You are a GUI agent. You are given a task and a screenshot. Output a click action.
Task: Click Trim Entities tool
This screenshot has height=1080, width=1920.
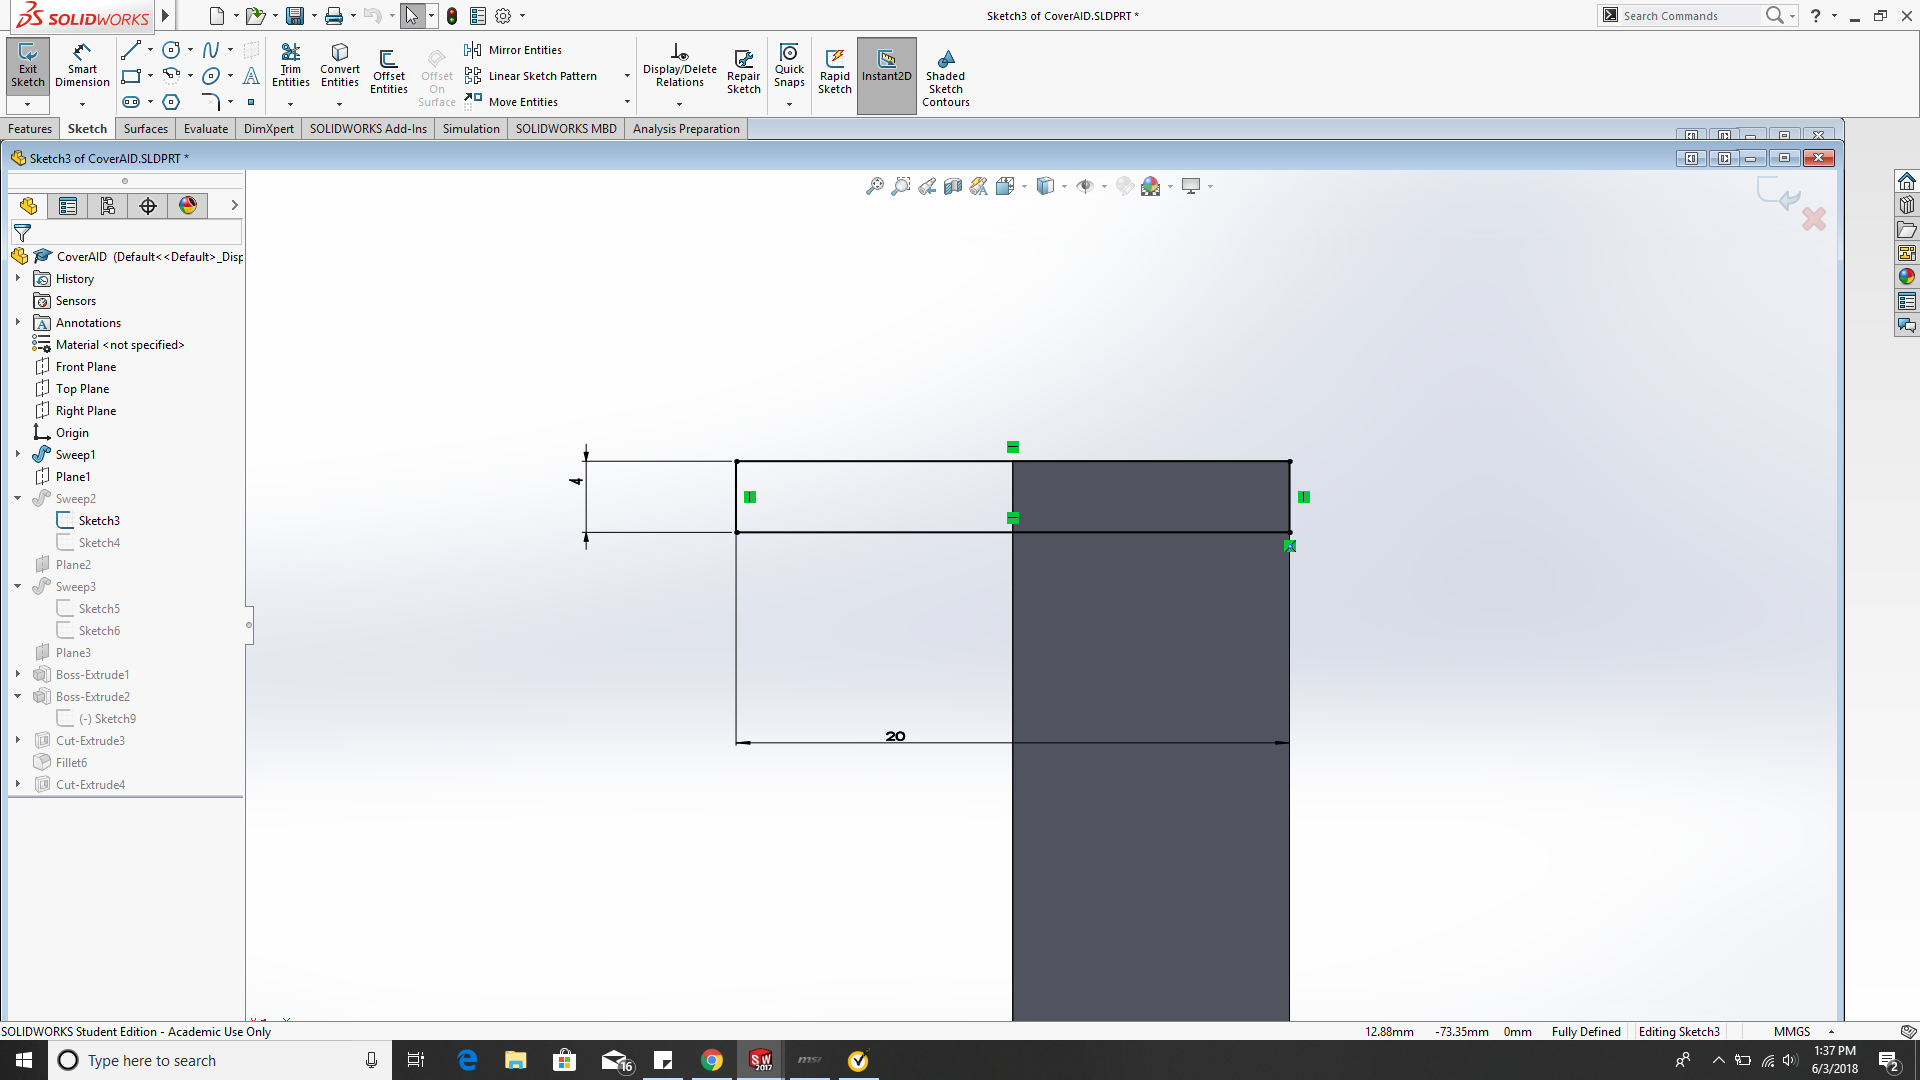point(291,66)
